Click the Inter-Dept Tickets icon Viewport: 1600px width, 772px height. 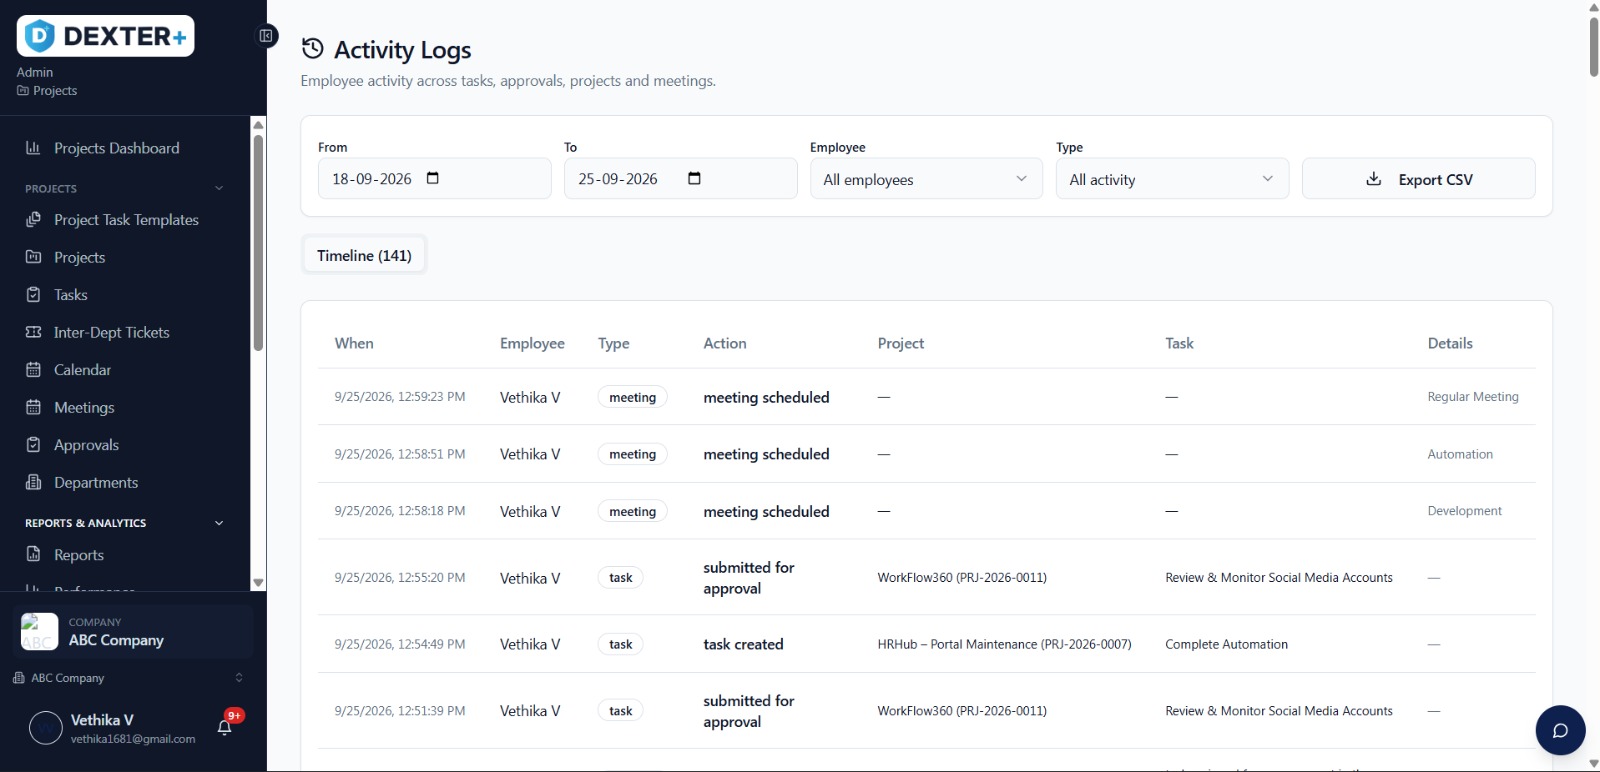[33, 332]
